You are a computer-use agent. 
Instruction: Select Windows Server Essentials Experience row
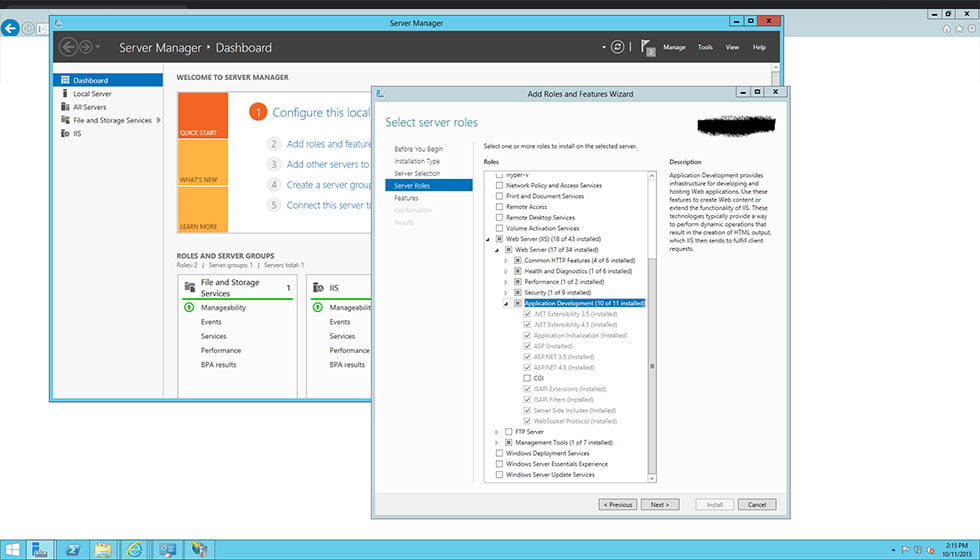[557, 464]
